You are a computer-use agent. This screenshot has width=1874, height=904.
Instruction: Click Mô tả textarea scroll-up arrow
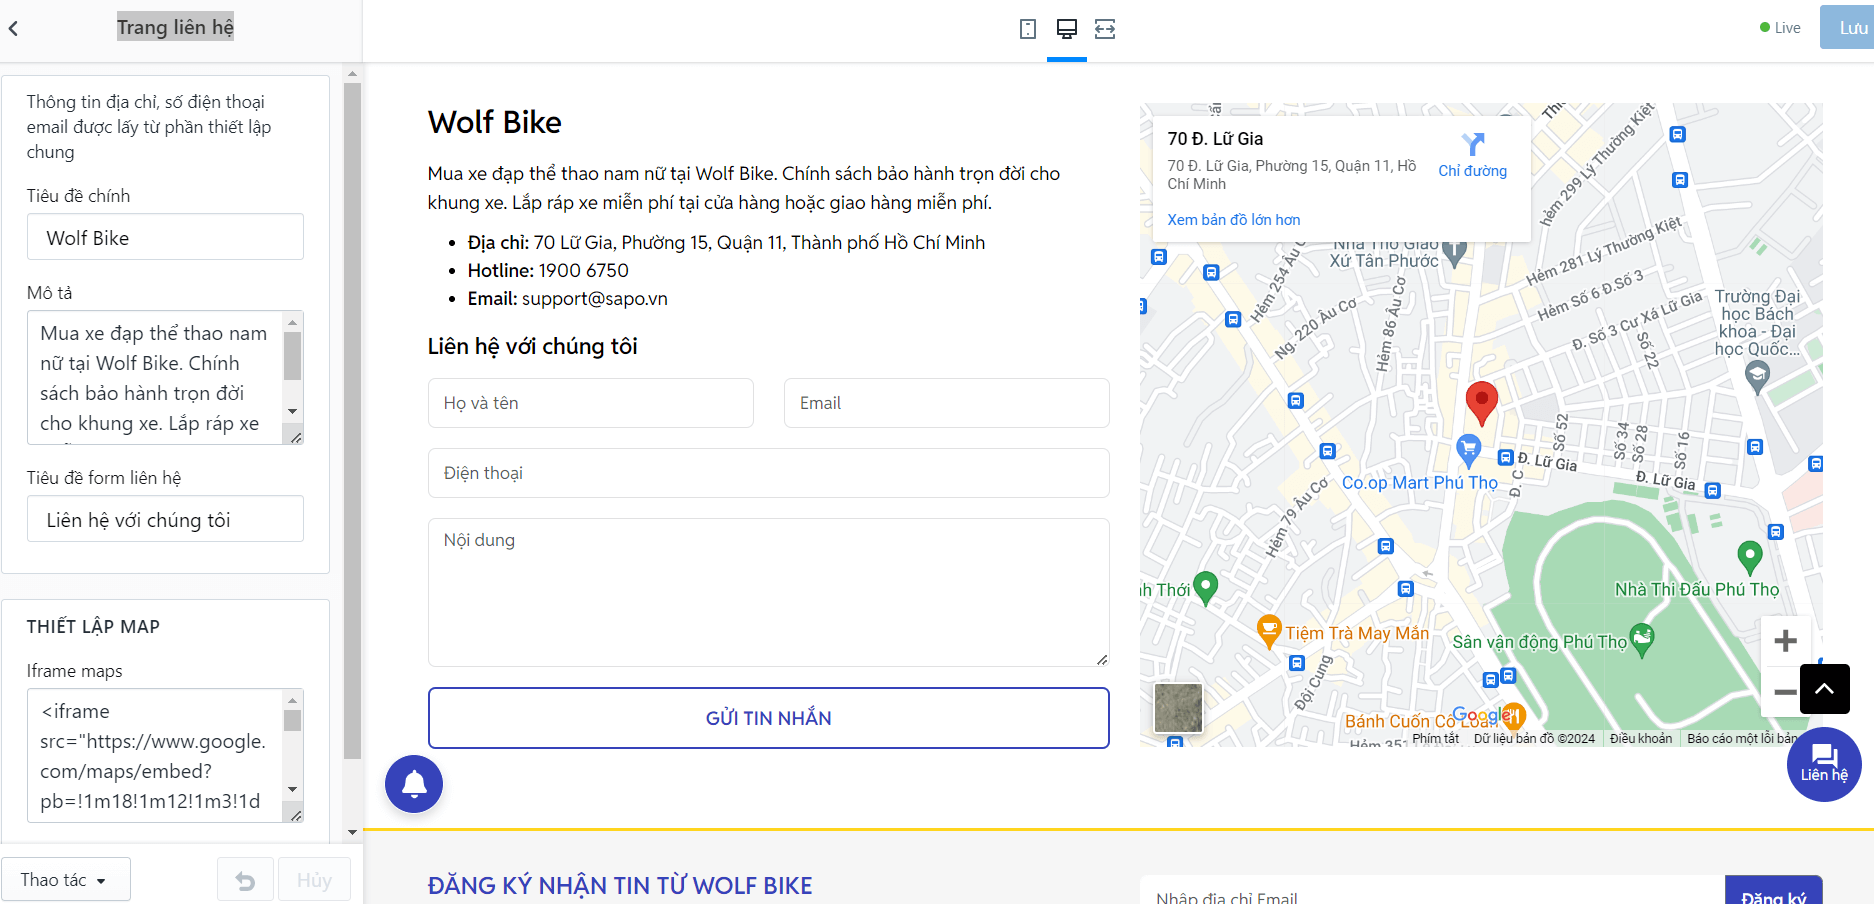293,322
